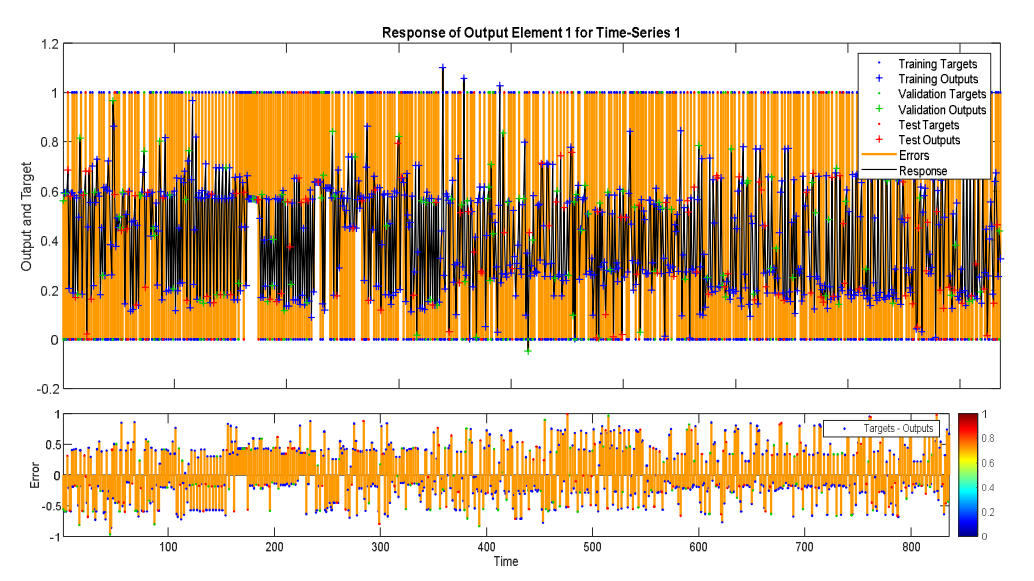Click the Test Targets legend entry
1034x581 pixels.
pos(928,125)
